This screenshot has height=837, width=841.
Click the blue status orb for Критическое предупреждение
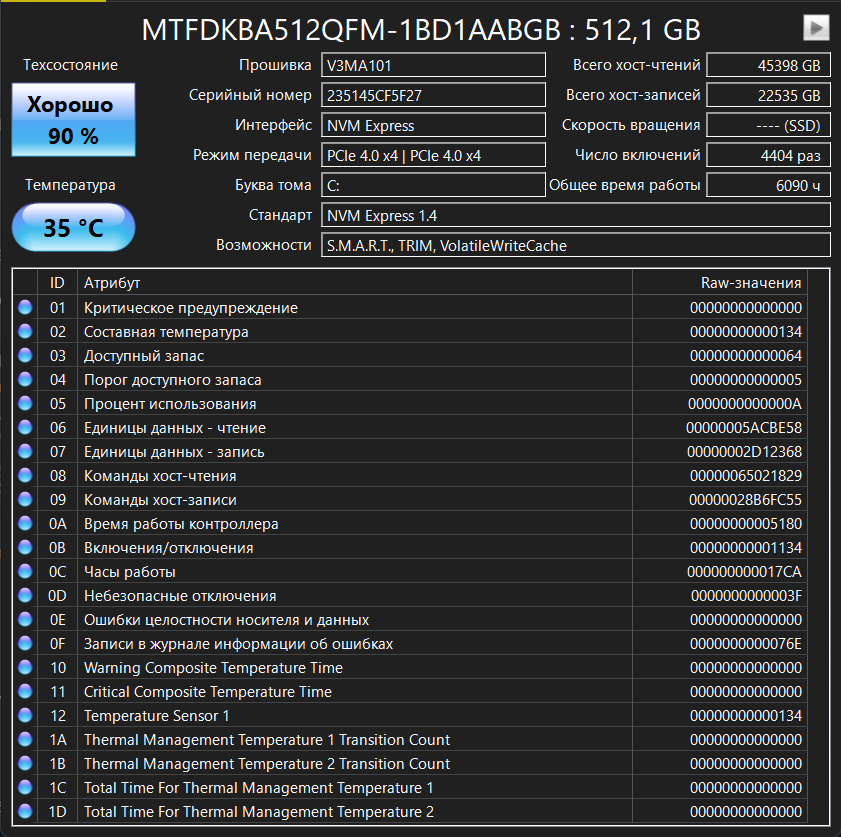coord(25,308)
